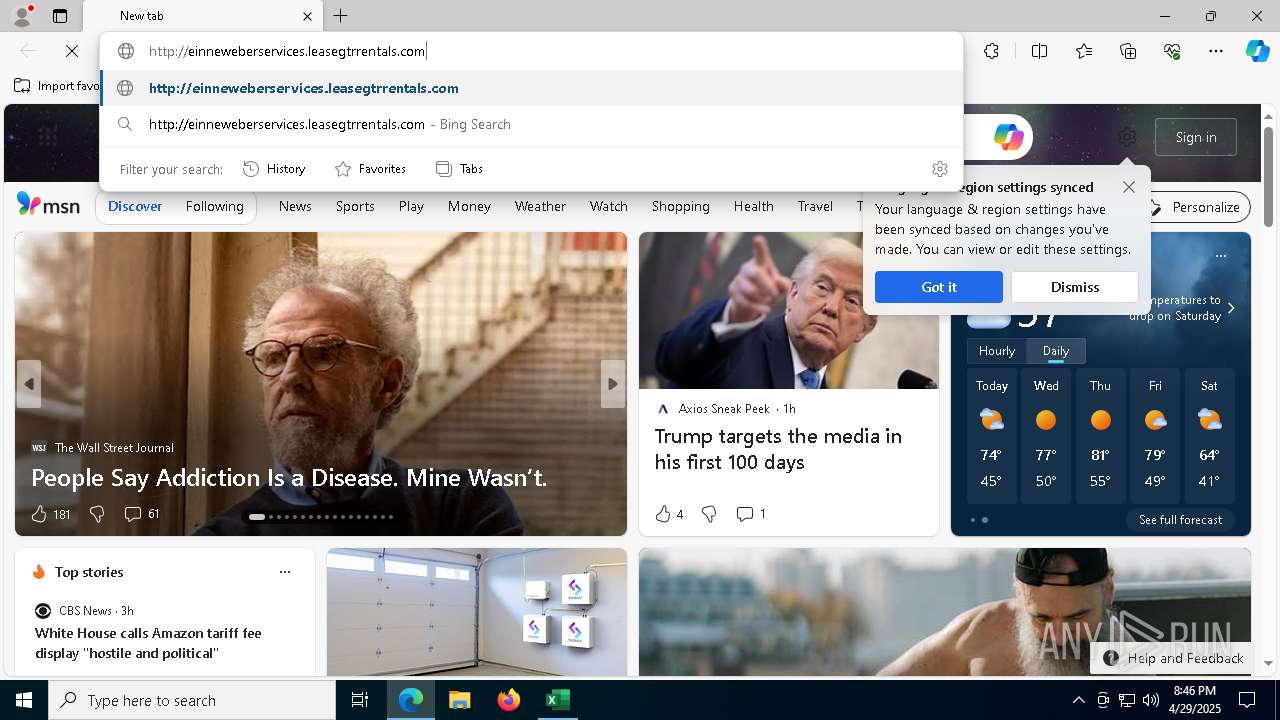1280x720 pixels.
Task: Open Excel from the taskbar
Action: pyautogui.click(x=557, y=700)
